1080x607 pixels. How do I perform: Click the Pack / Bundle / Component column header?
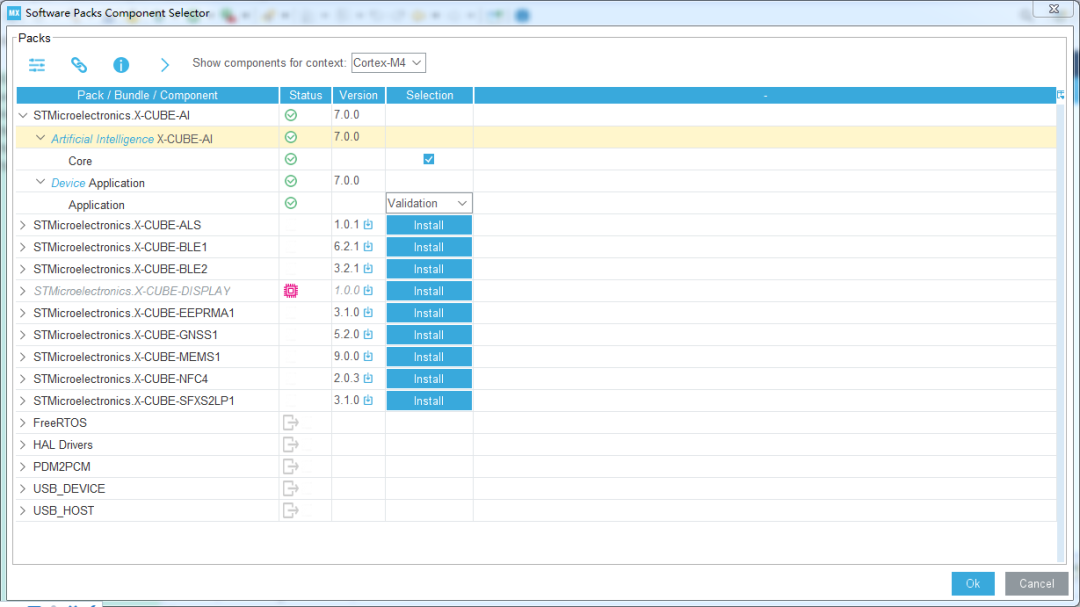tap(147, 95)
